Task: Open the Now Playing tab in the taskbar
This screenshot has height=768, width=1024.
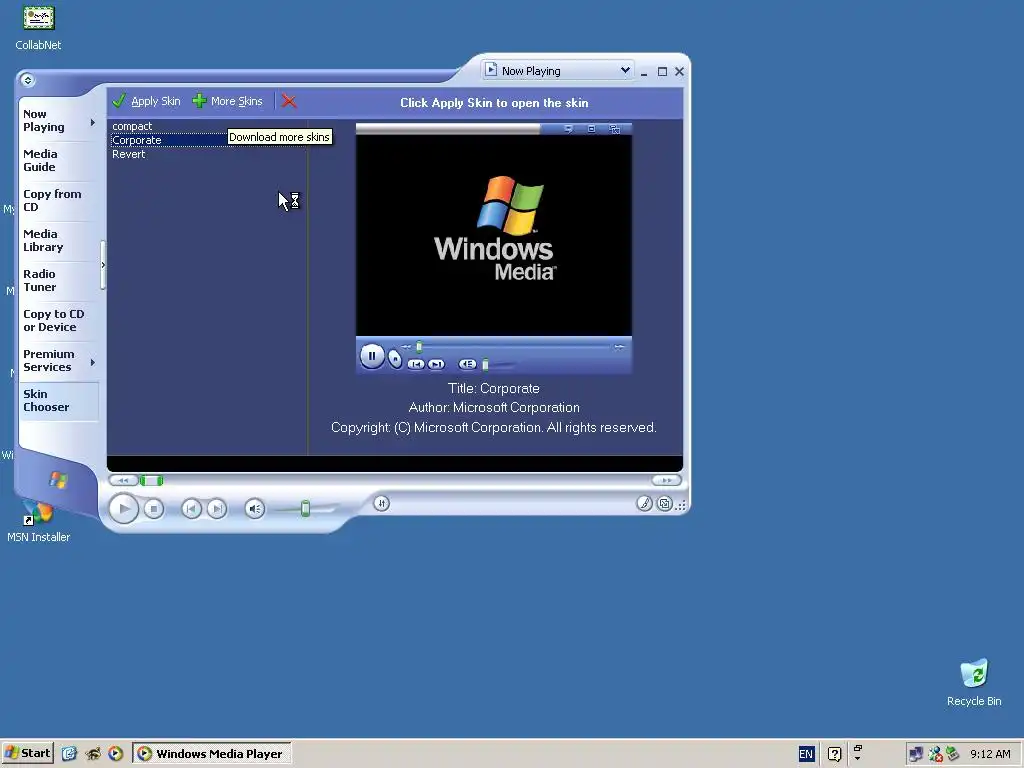Action: pyautogui.click(x=44, y=121)
